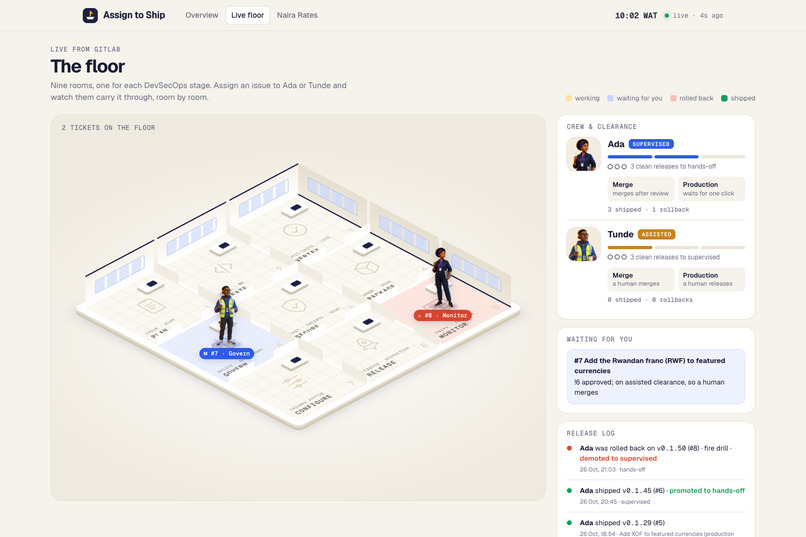This screenshot has height=537, width=806.
Task: Click the Assign to Ship title
Action: click(x=134, y=15)
